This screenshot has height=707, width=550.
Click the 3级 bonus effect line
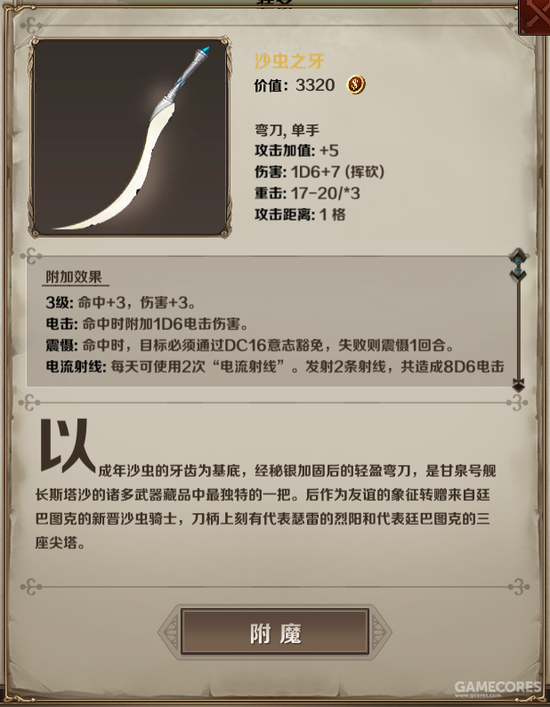[x=121, y=303]
